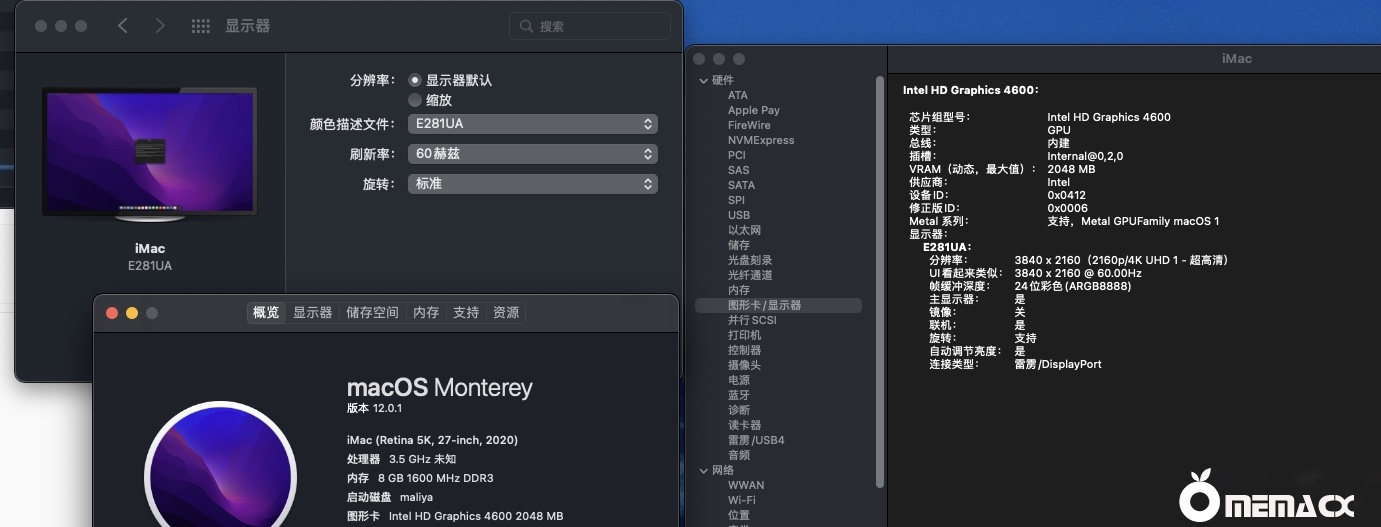Select 图形卡/显示器 in the sidebar
Viewport: 1381px width, 527px height.
pos(764,305)
